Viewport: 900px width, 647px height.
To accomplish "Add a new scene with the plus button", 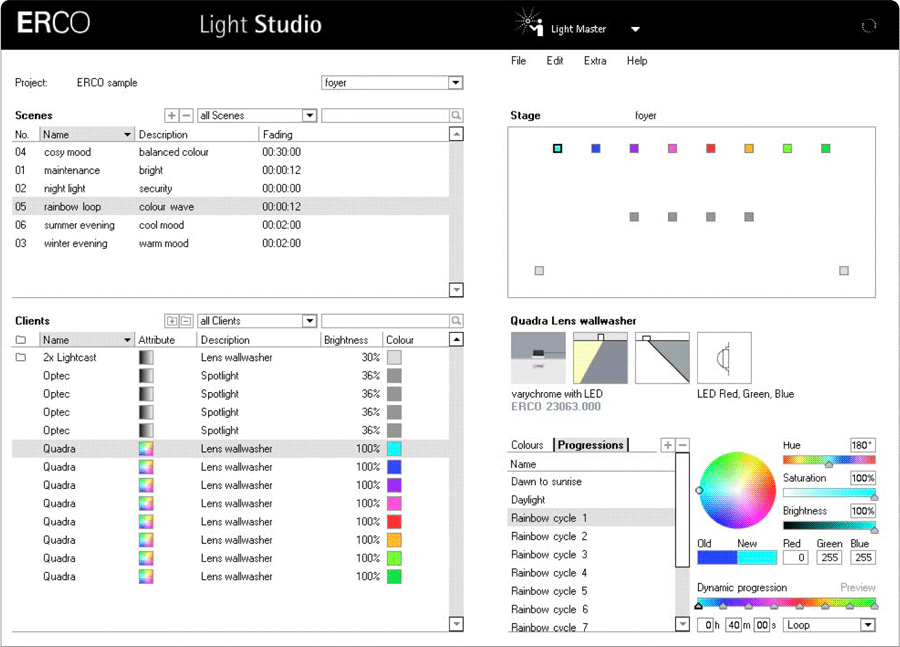I will (171, 115).
